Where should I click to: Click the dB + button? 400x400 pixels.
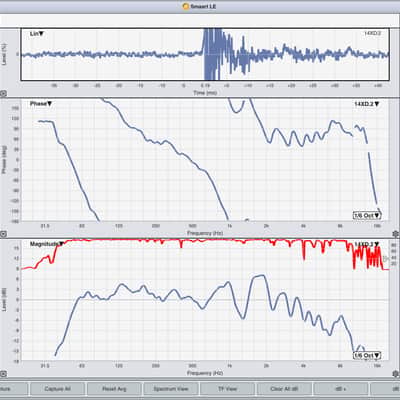click(341, 389)
